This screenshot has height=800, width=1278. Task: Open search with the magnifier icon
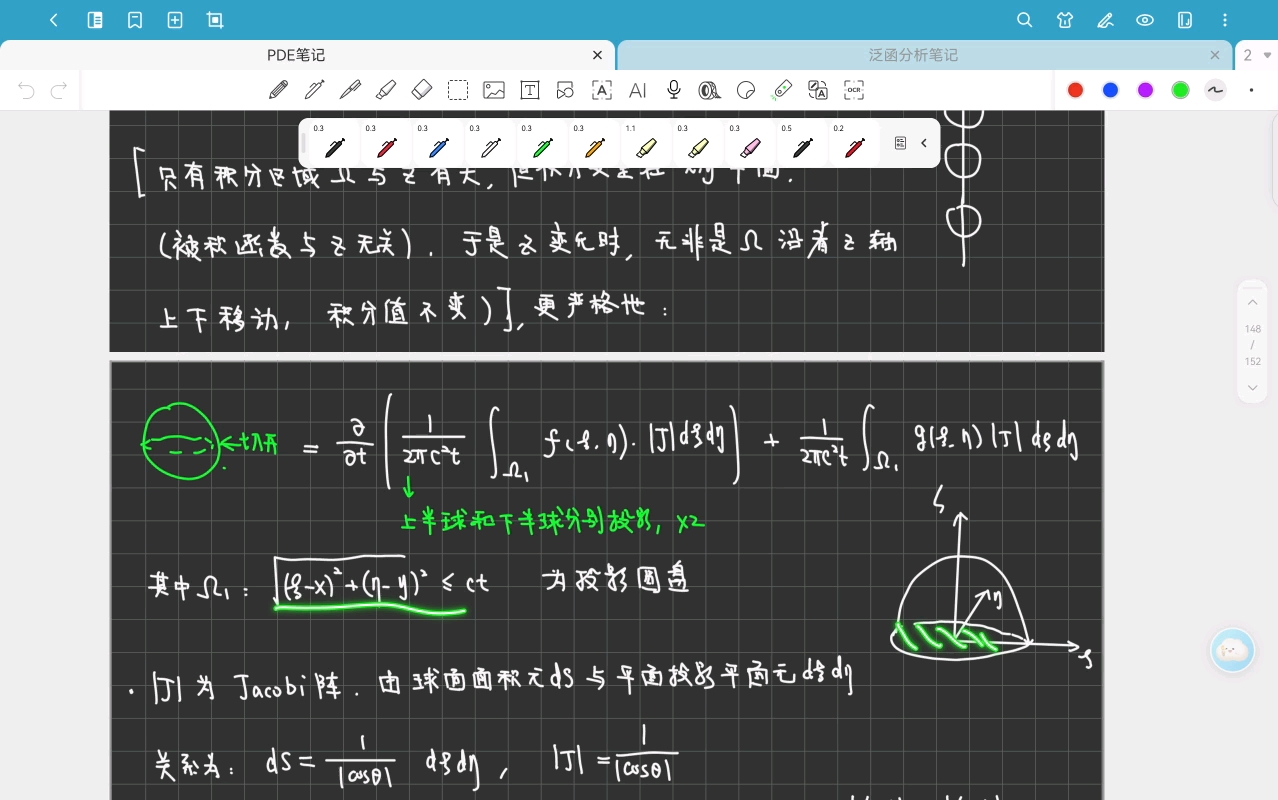point(1024,20)
